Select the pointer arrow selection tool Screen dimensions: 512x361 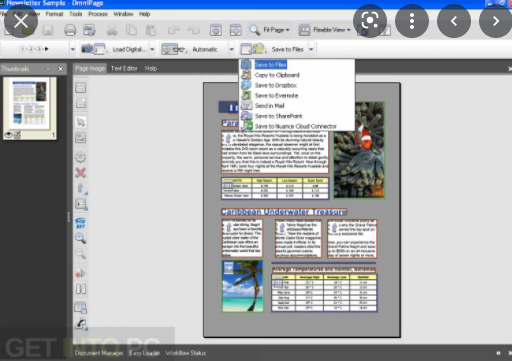click(x=80, y=122)
